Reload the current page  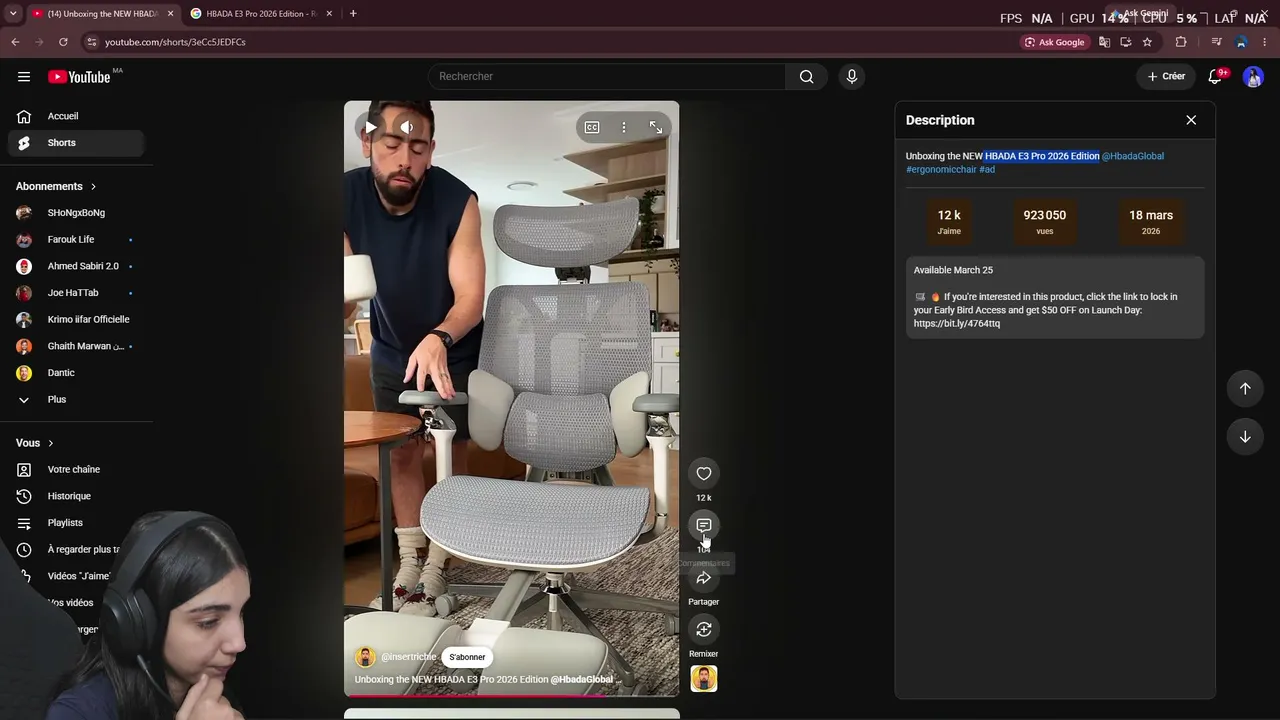[63, 42]
